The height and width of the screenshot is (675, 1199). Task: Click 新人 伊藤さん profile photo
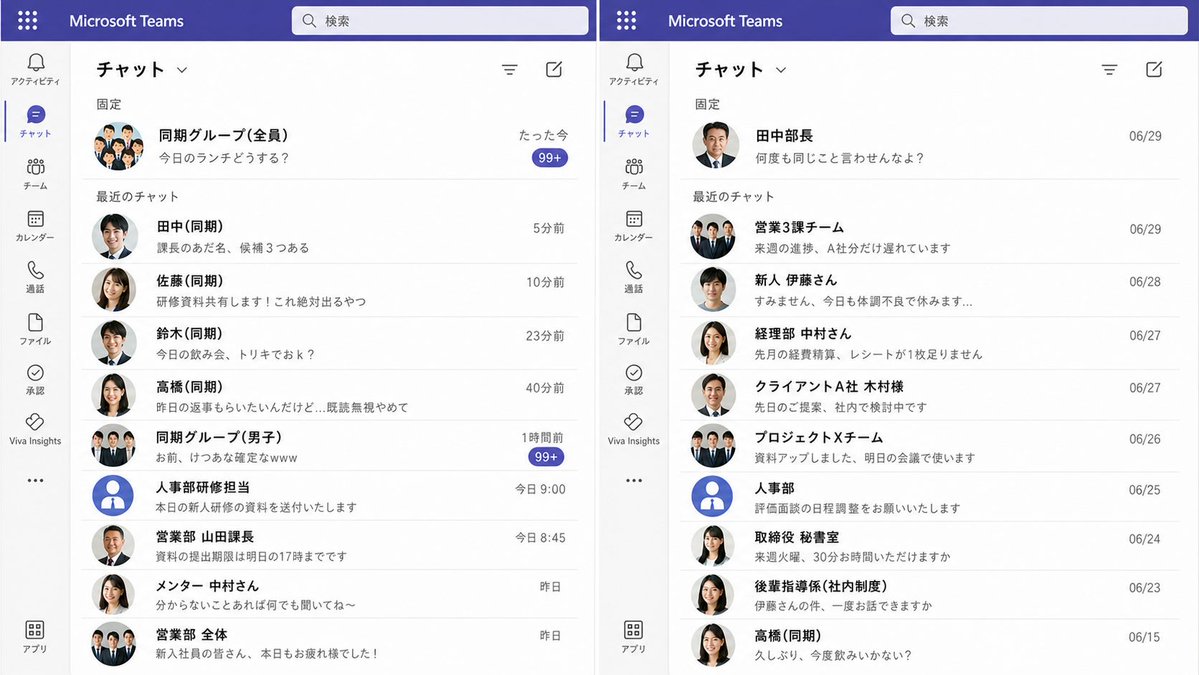pos(713,289)
